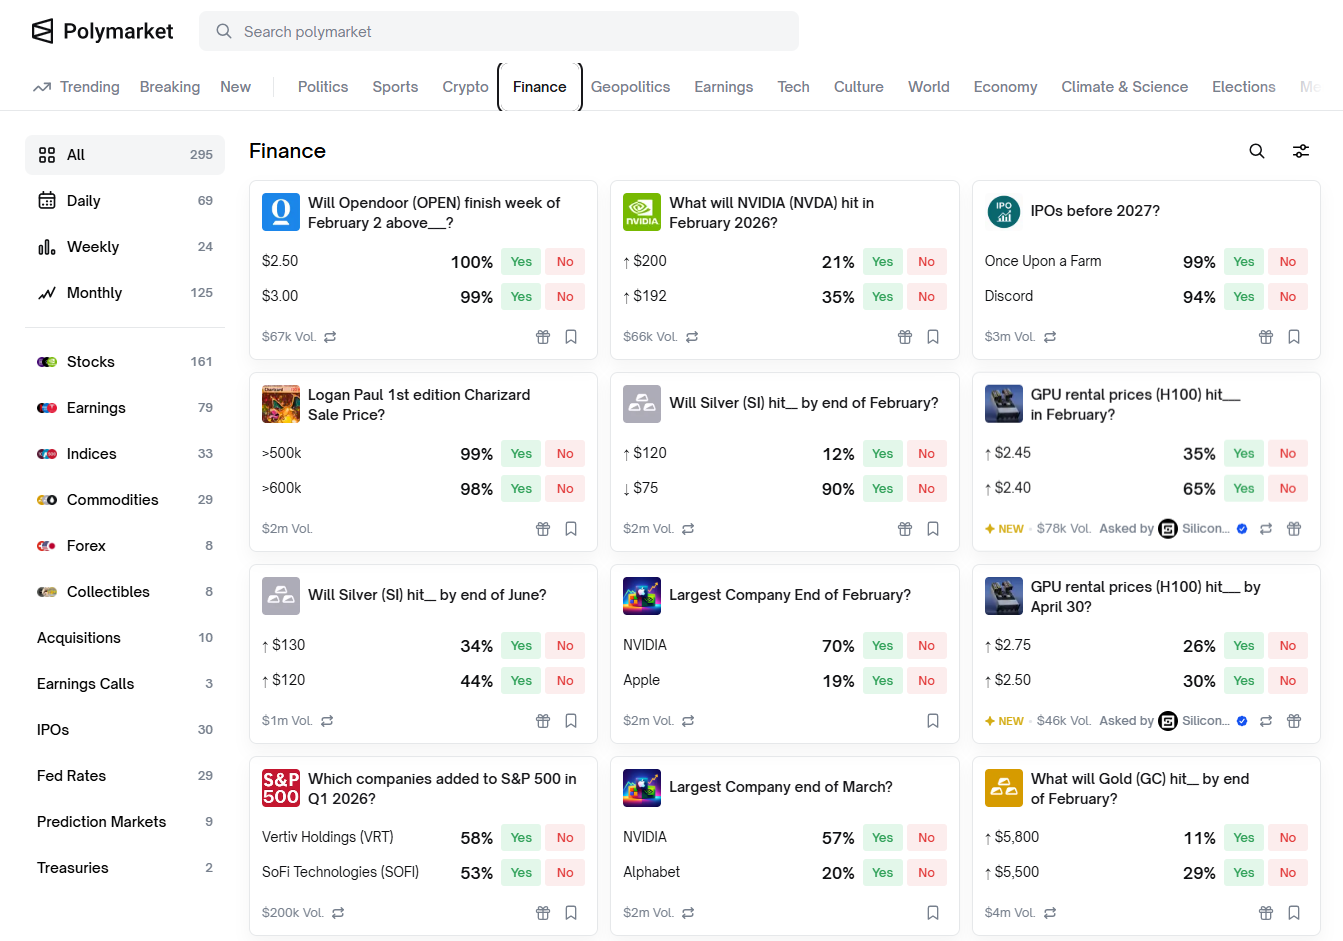
Task: Click the Daily calendar icon in the sidebar
Action: [x=47, y=200]
